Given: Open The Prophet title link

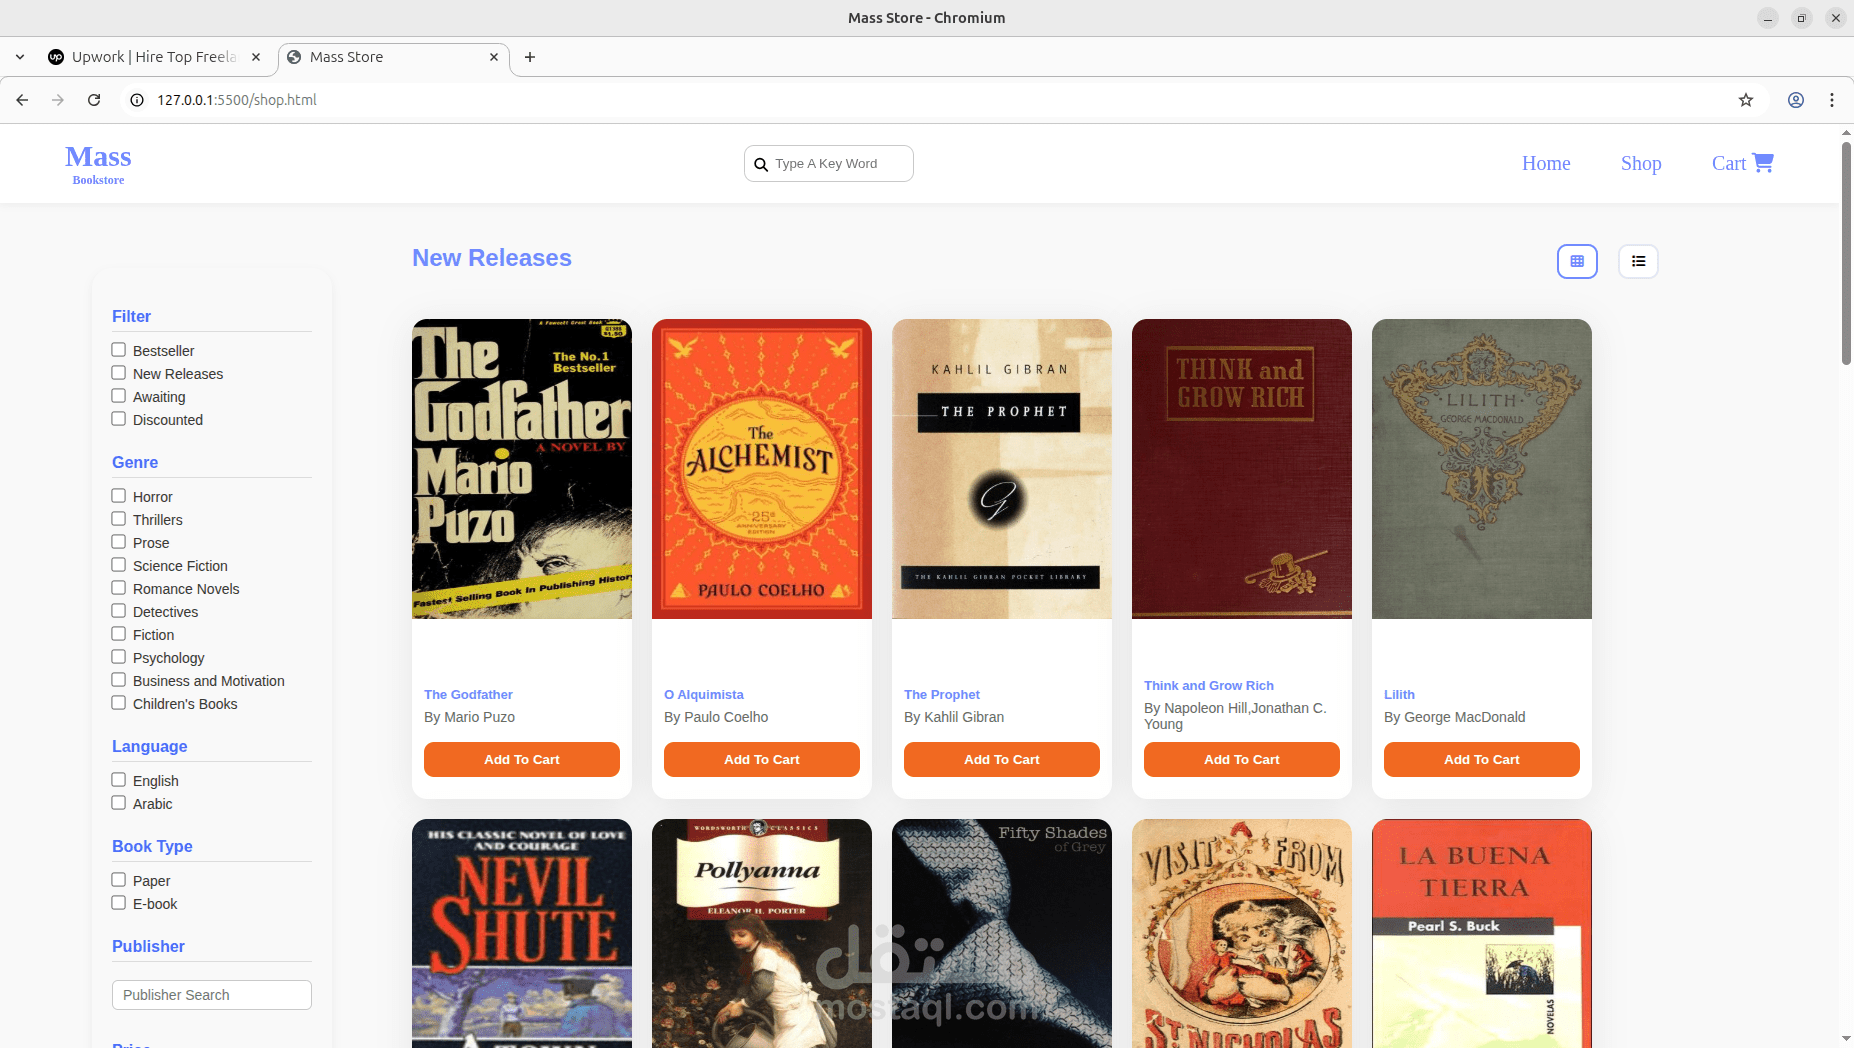Looking at the screenshot, I should point(942,695).
